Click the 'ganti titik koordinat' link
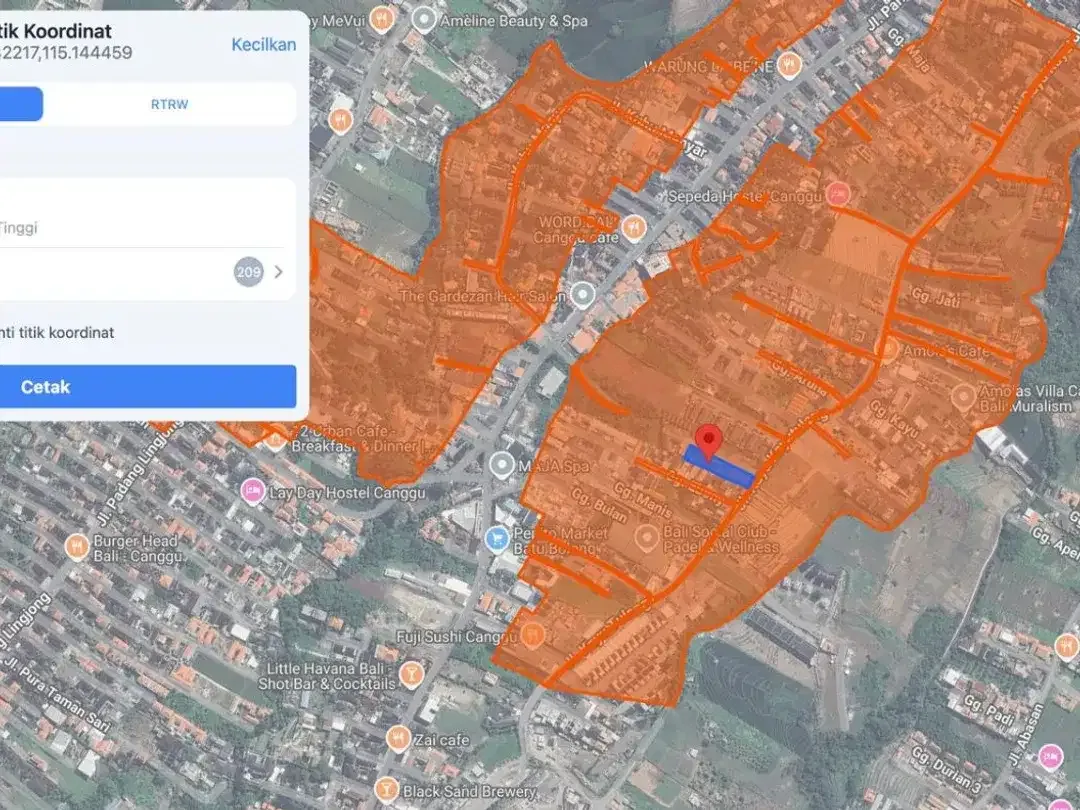This screenshot has width=1080, height=810. (56, 333)
